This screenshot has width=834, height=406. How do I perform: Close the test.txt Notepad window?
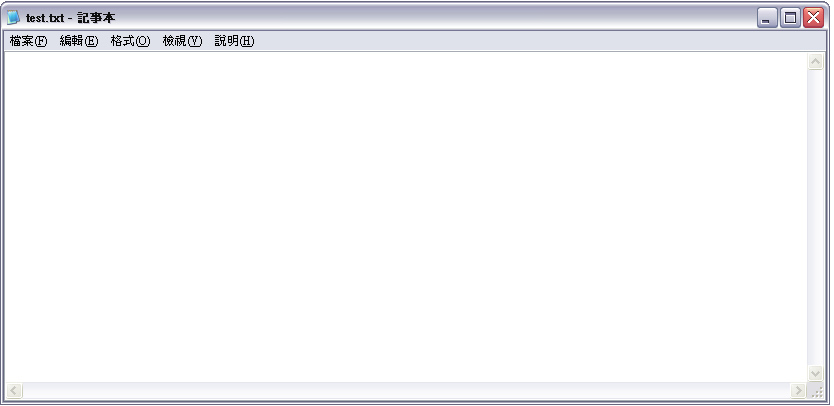click(814, 18)
